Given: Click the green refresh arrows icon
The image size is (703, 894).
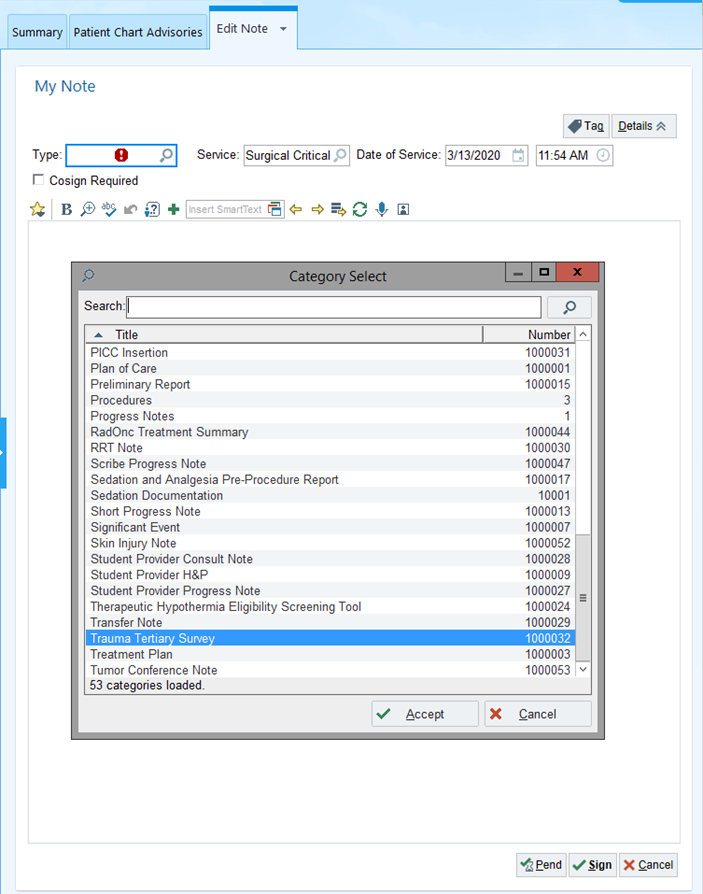Looking at the screenshot, I should tap(360, 210).
